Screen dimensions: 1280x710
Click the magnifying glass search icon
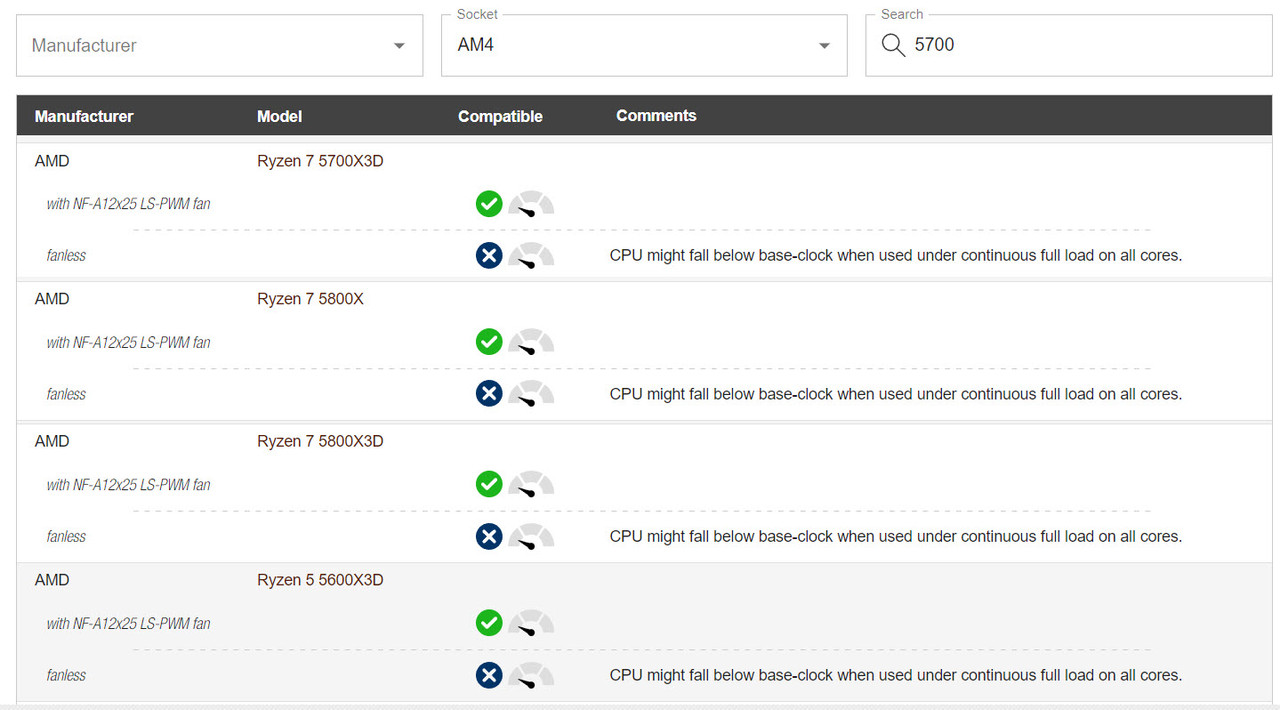(x=892, y=45)
